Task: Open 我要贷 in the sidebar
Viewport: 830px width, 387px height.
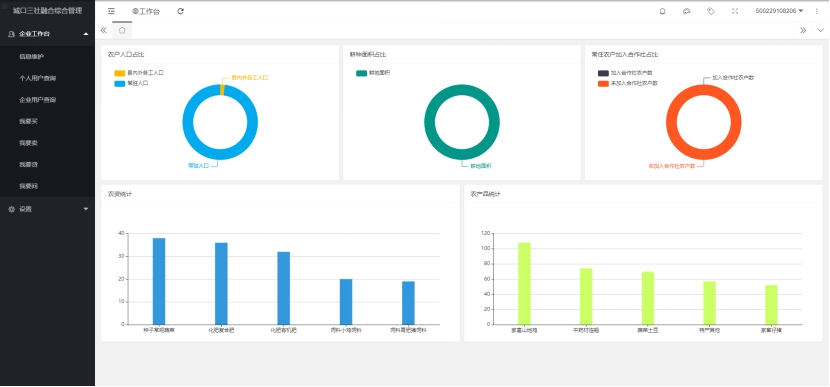Action: 28,165
